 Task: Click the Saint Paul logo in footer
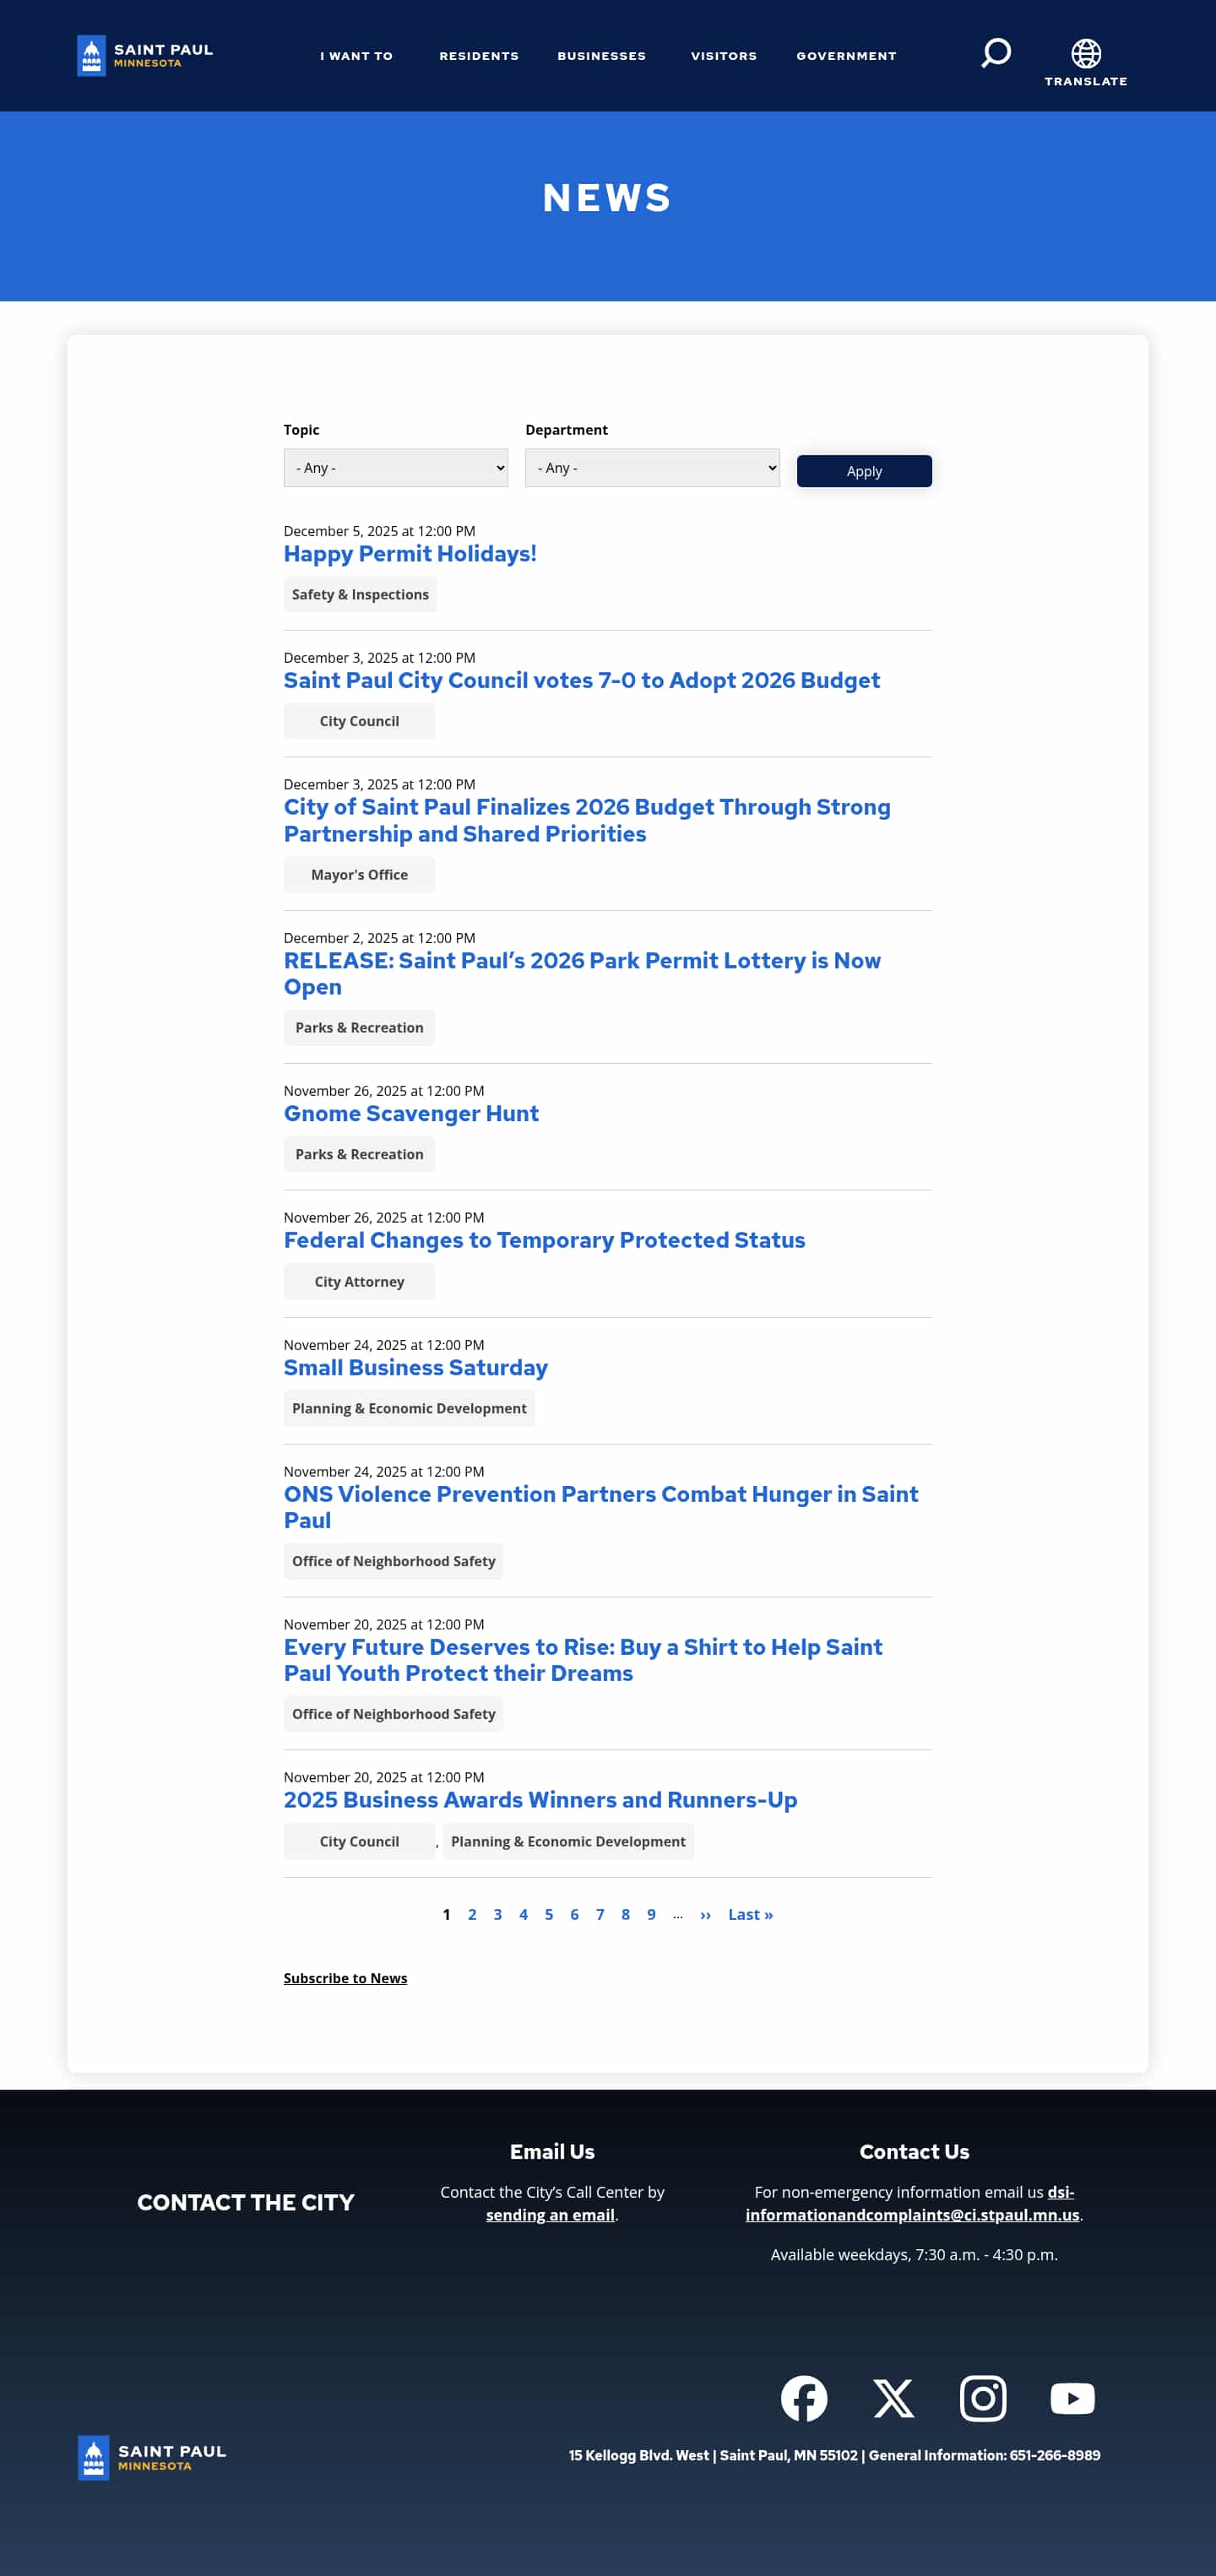point(152,2457)
